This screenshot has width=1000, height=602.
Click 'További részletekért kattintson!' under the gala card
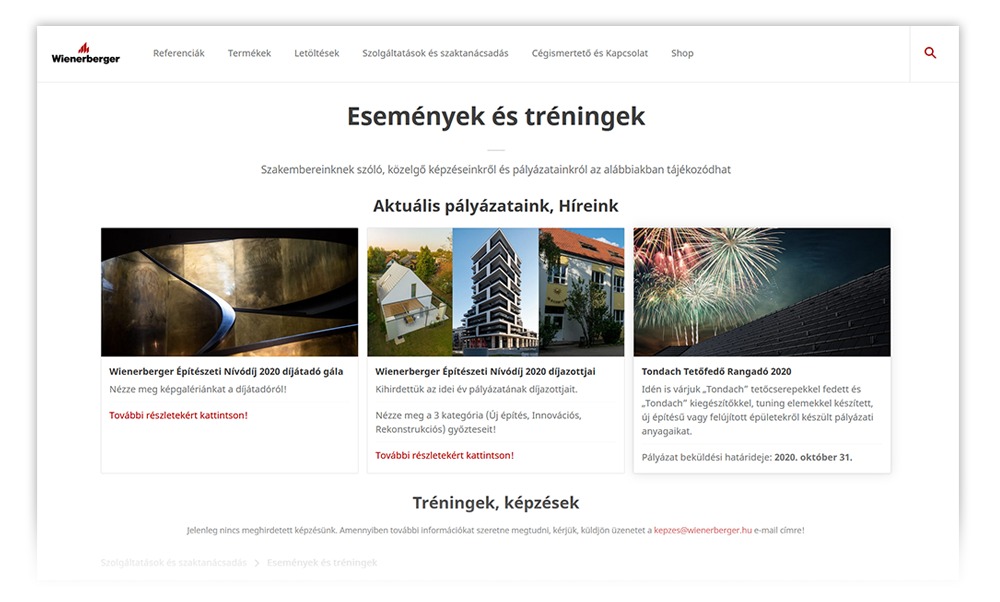pos(179,415)
